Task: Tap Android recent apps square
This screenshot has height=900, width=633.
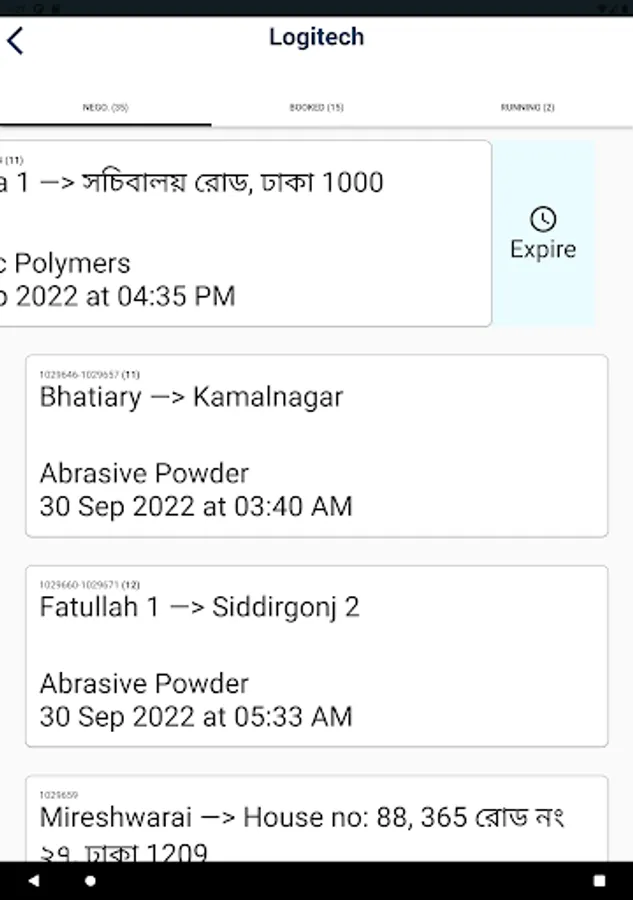Action: click(x=599, y=880)
